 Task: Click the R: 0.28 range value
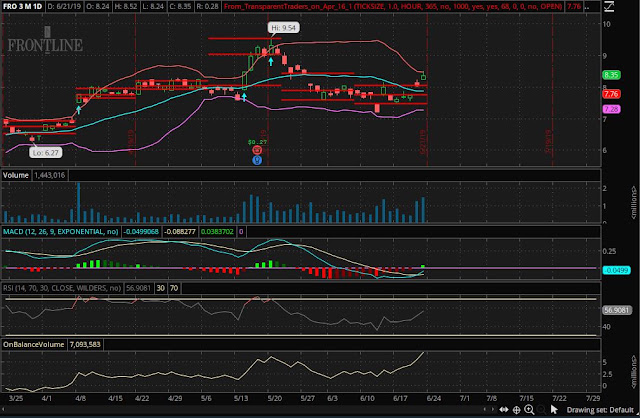click(207, 7)
